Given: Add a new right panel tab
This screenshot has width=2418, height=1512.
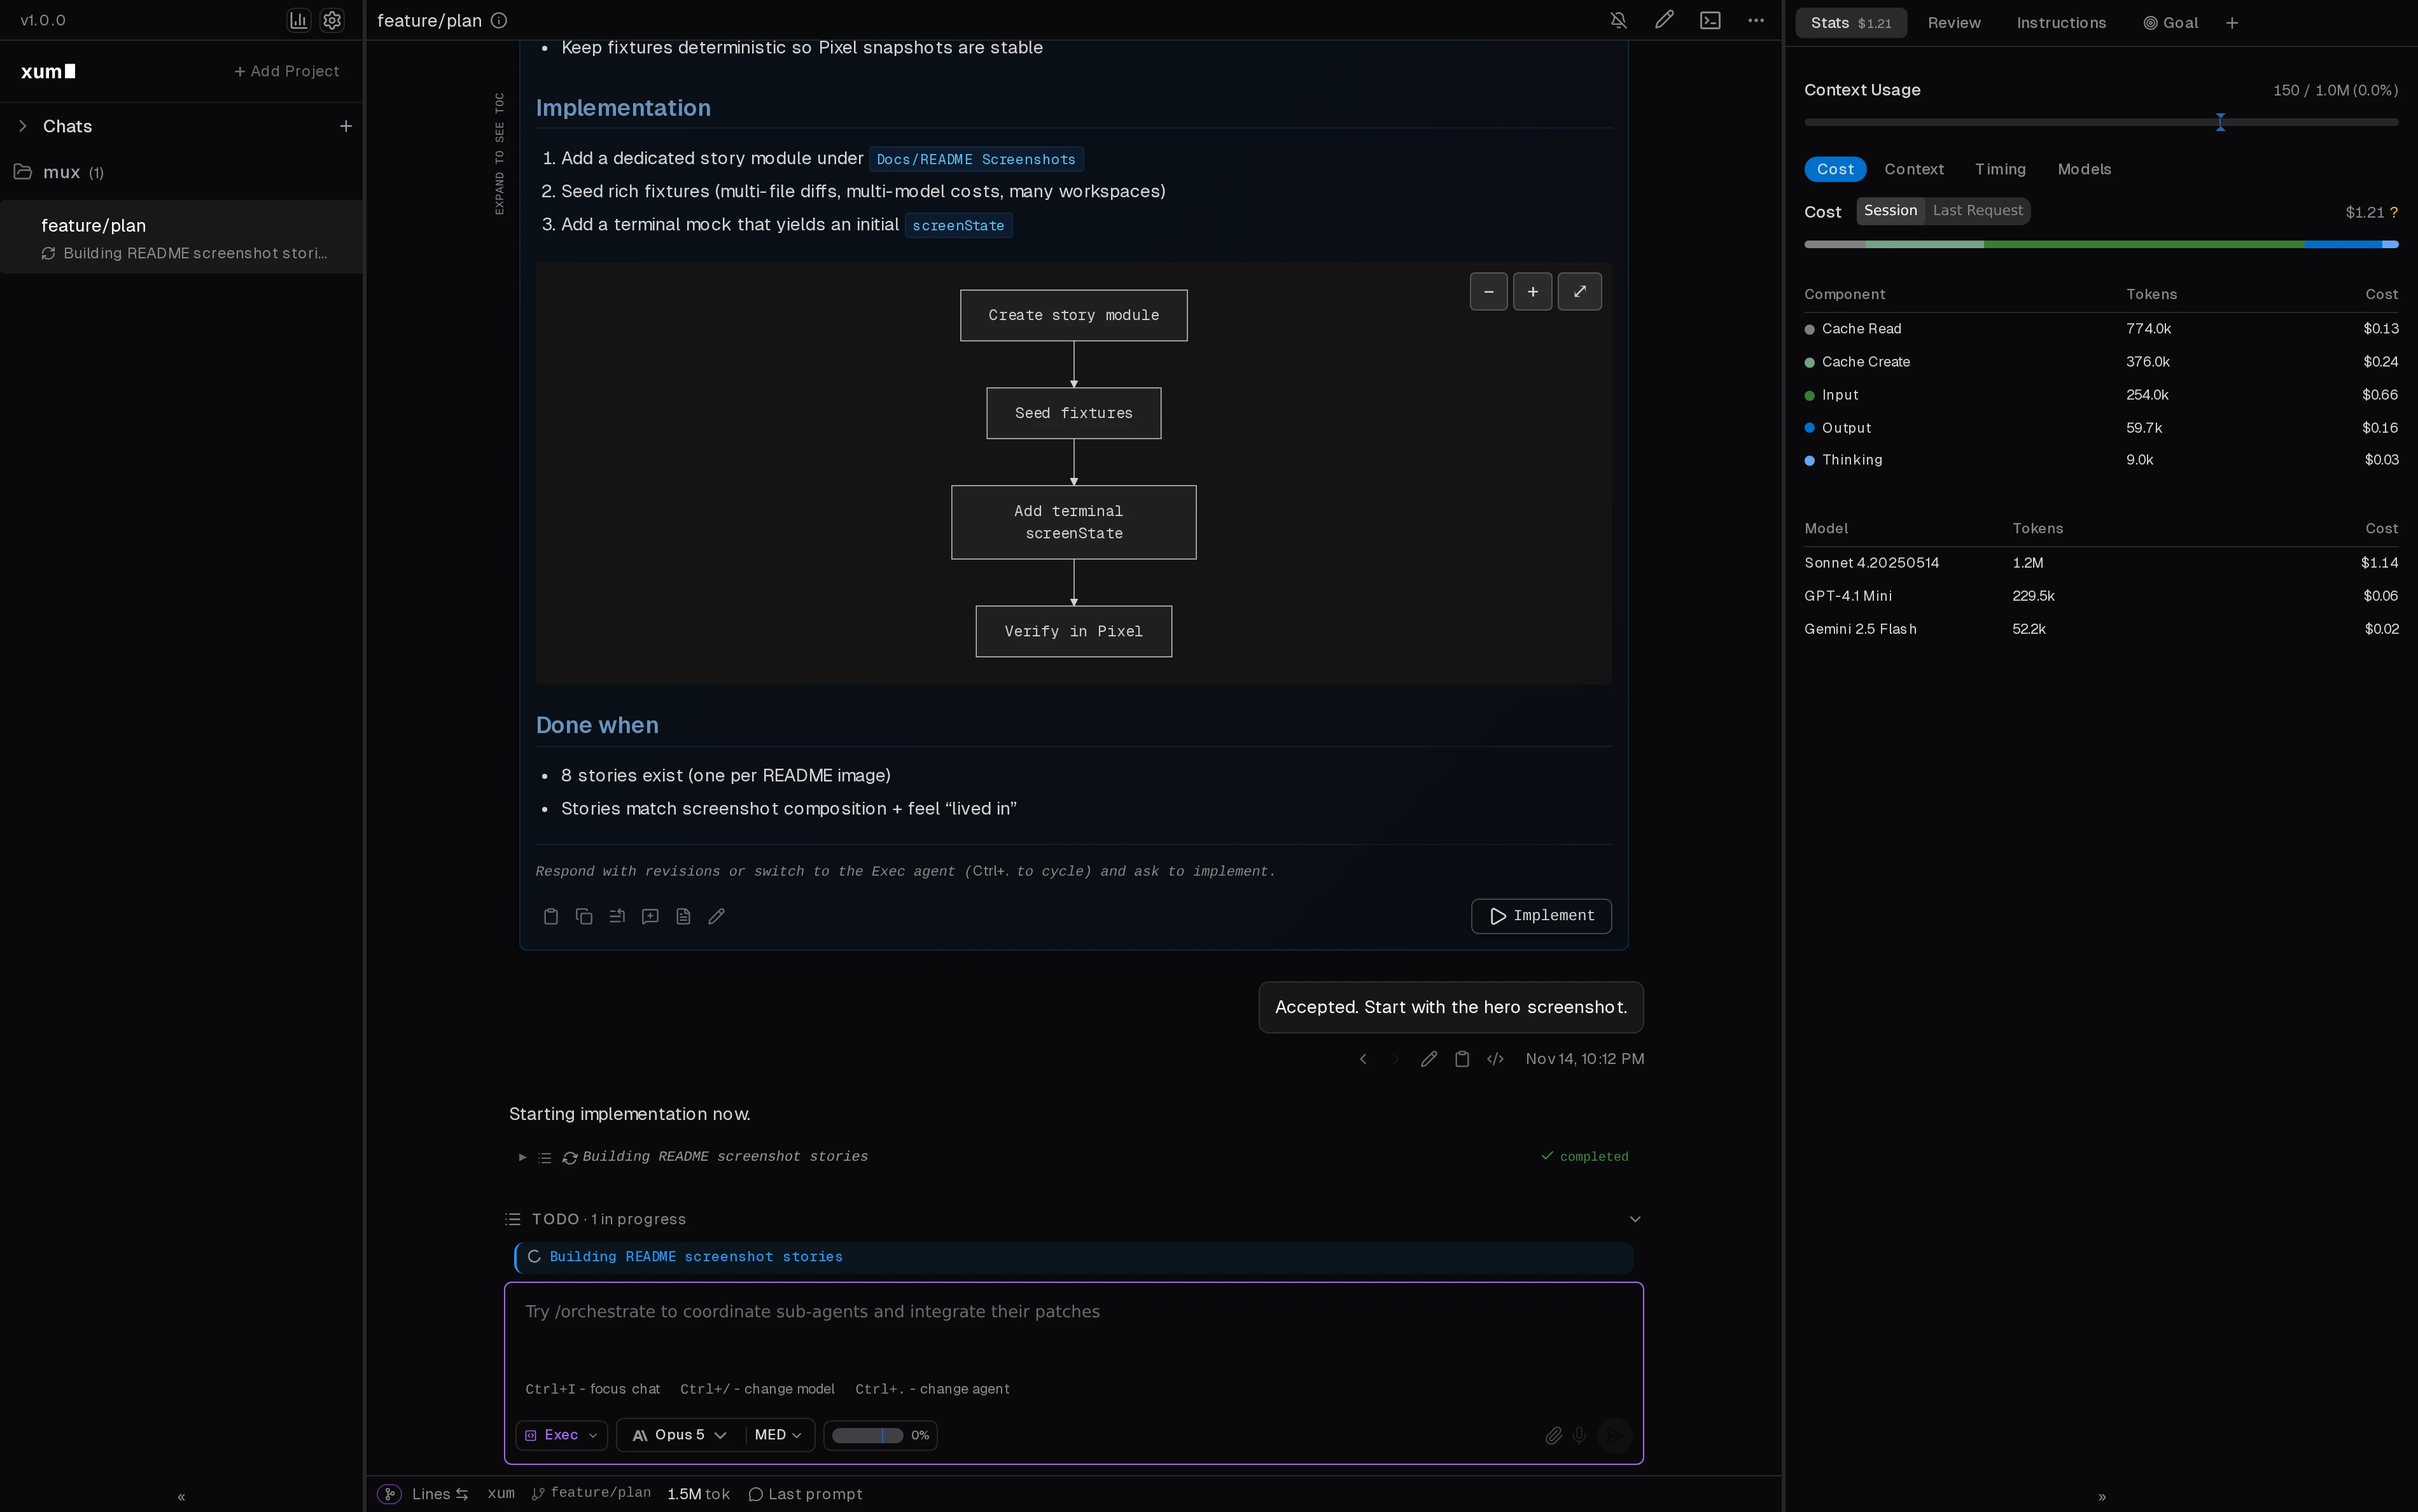Looking at the screenshot, I should coord(2232,23).
